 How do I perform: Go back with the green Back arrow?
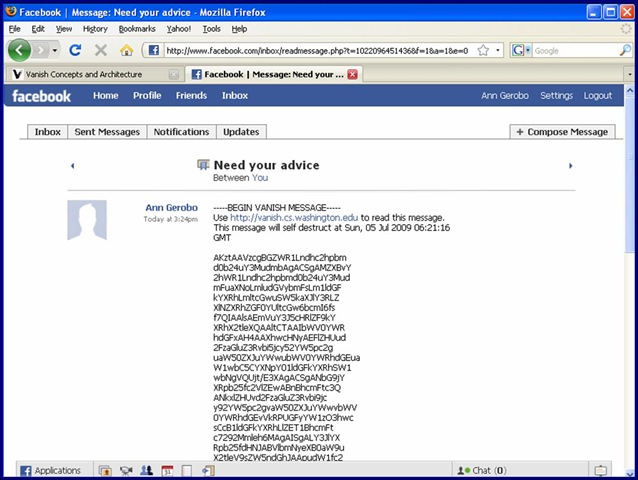tap(19, 50)
